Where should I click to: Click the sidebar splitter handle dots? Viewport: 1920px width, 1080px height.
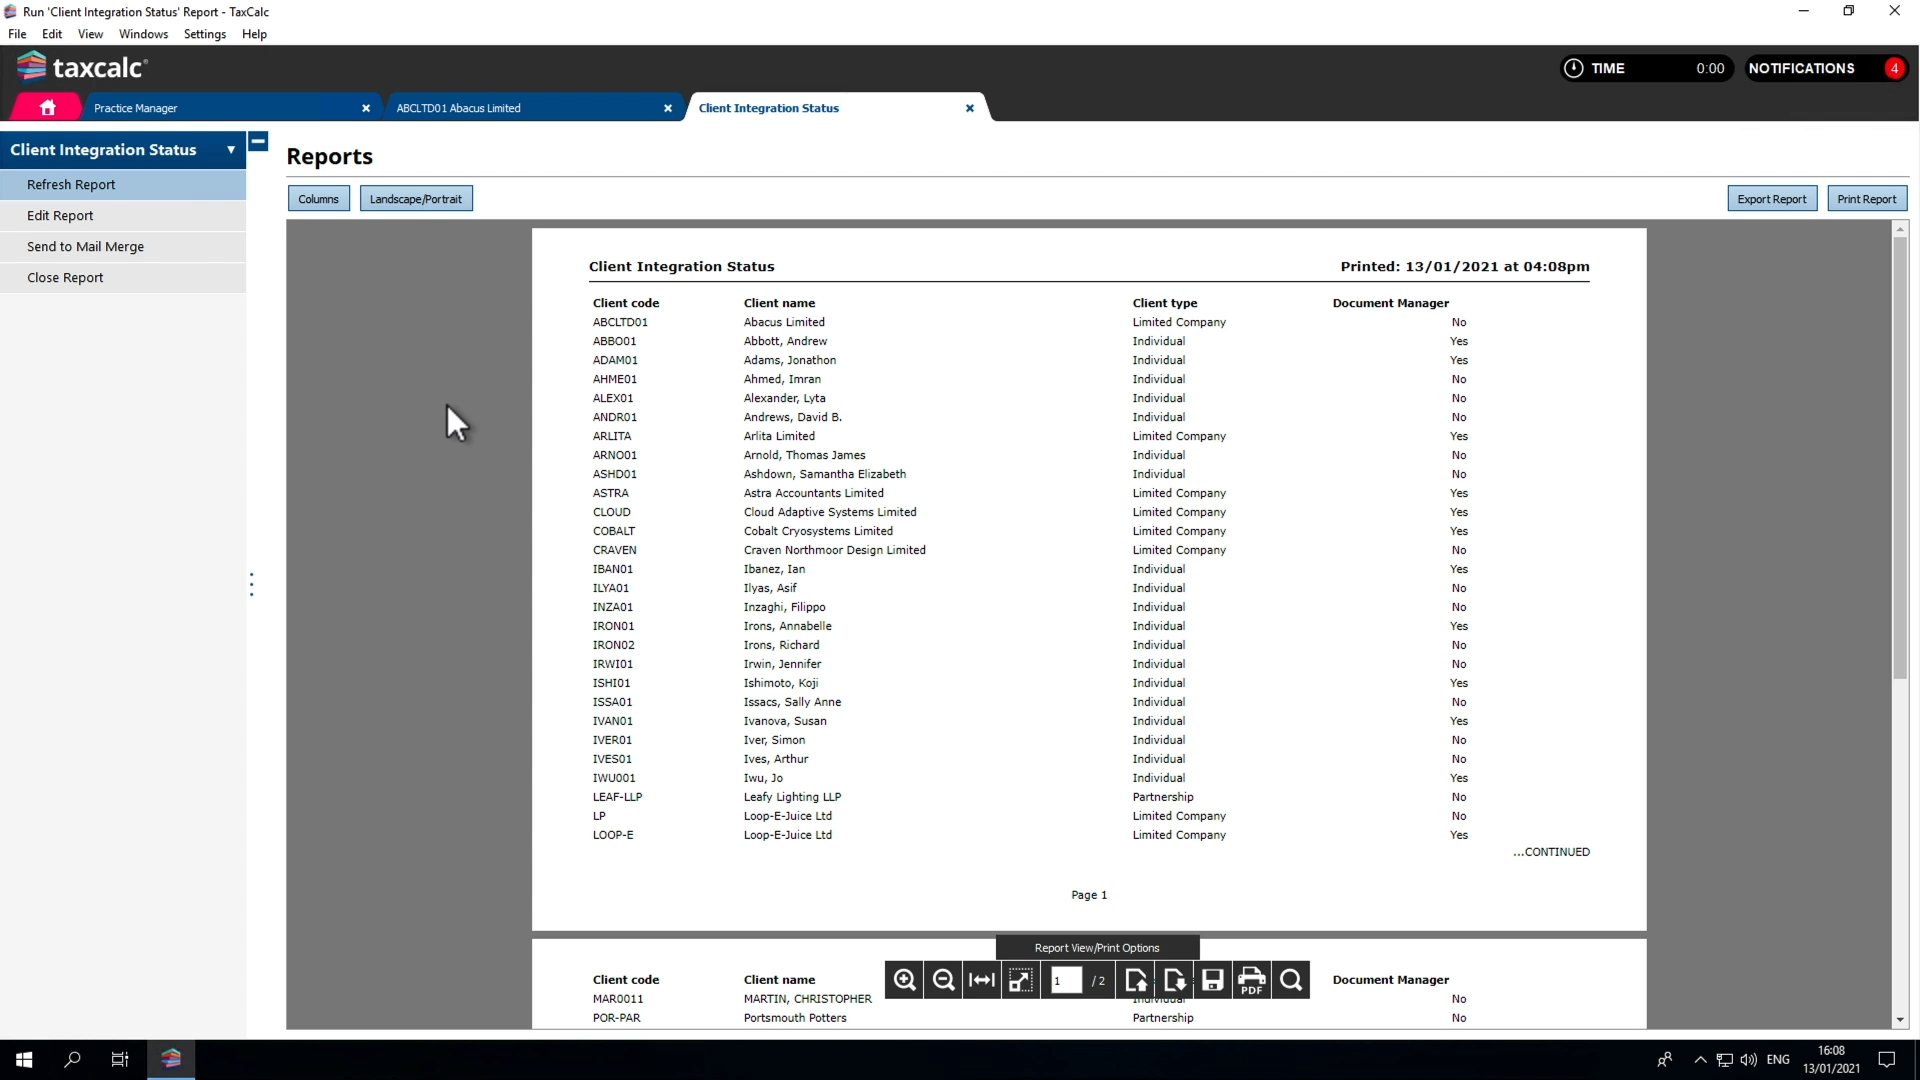tap(251, 584)
